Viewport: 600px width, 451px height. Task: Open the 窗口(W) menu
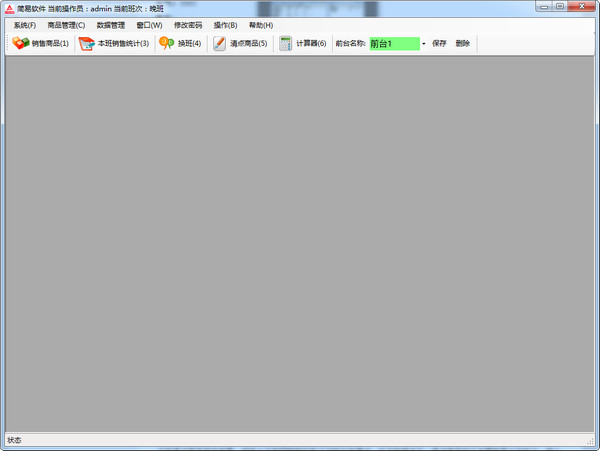149,25
